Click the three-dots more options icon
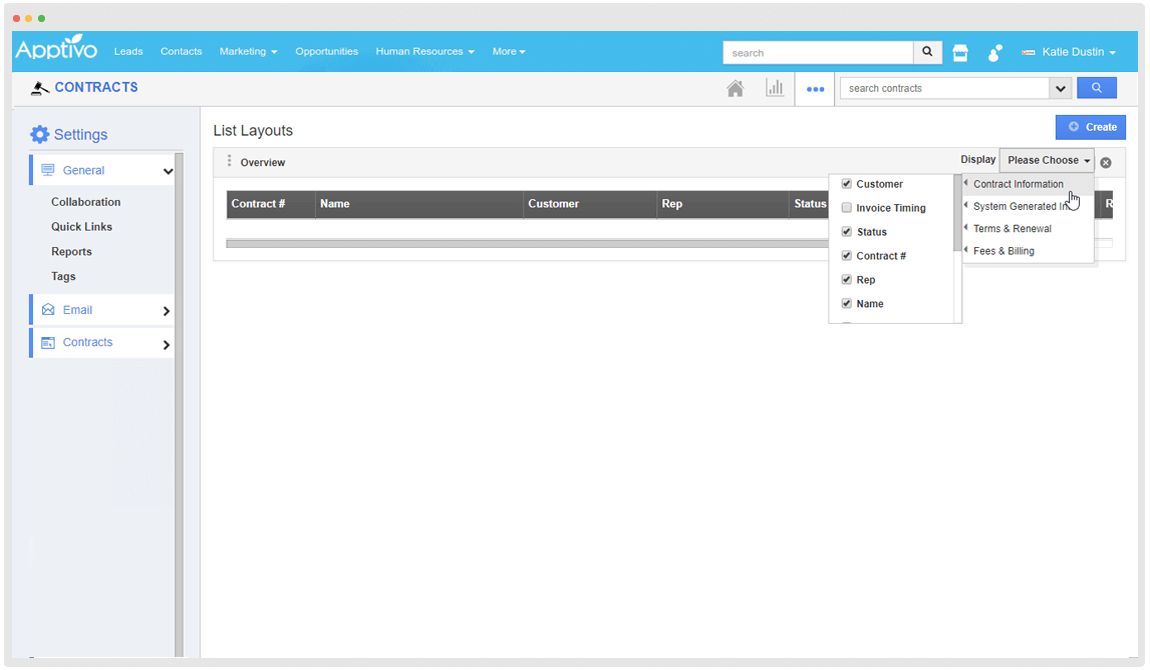This screenshot has width=1150, height=670. (816, 89)
